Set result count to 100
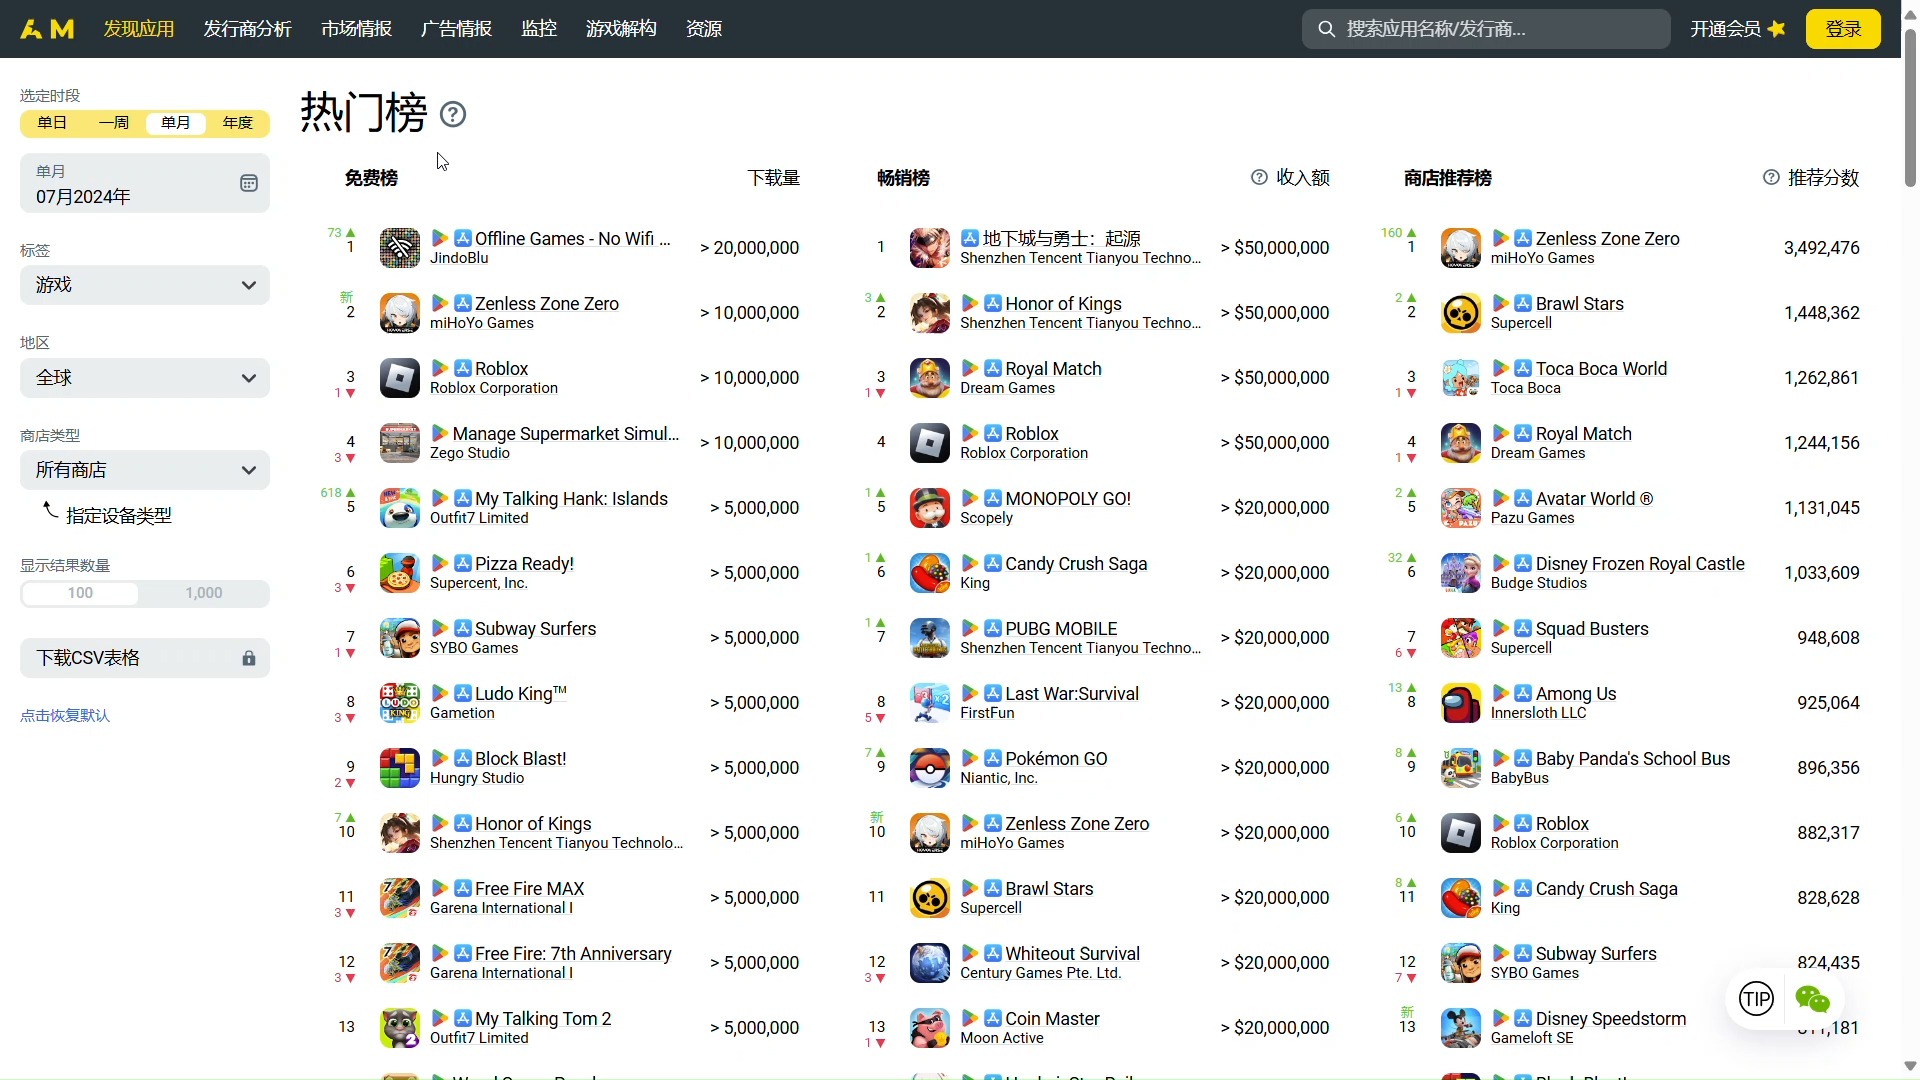Screen dimensions: 1920x1080 point(80,593)
